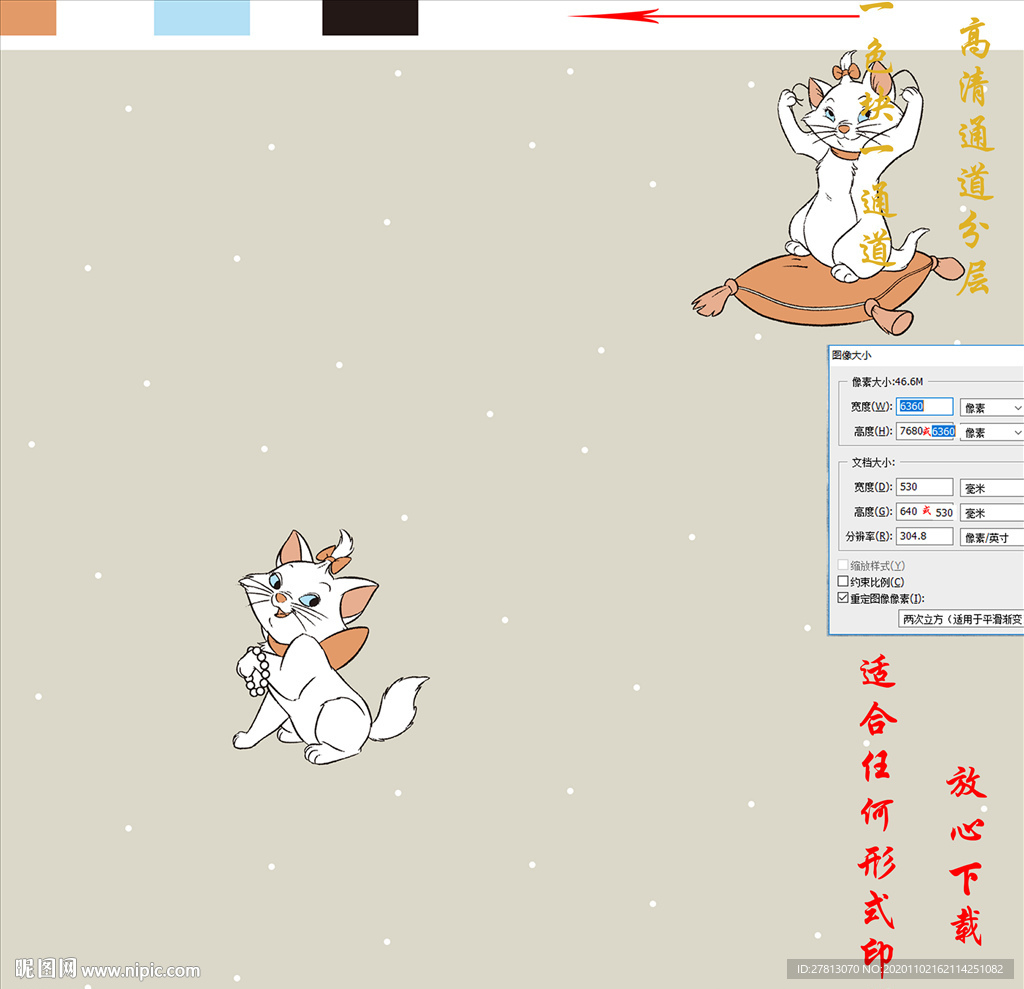Viewport: 1024px width, 989px height.
Task: Click the 分辨率(R) field showing 304.8
Action: (x=924, y=536)
